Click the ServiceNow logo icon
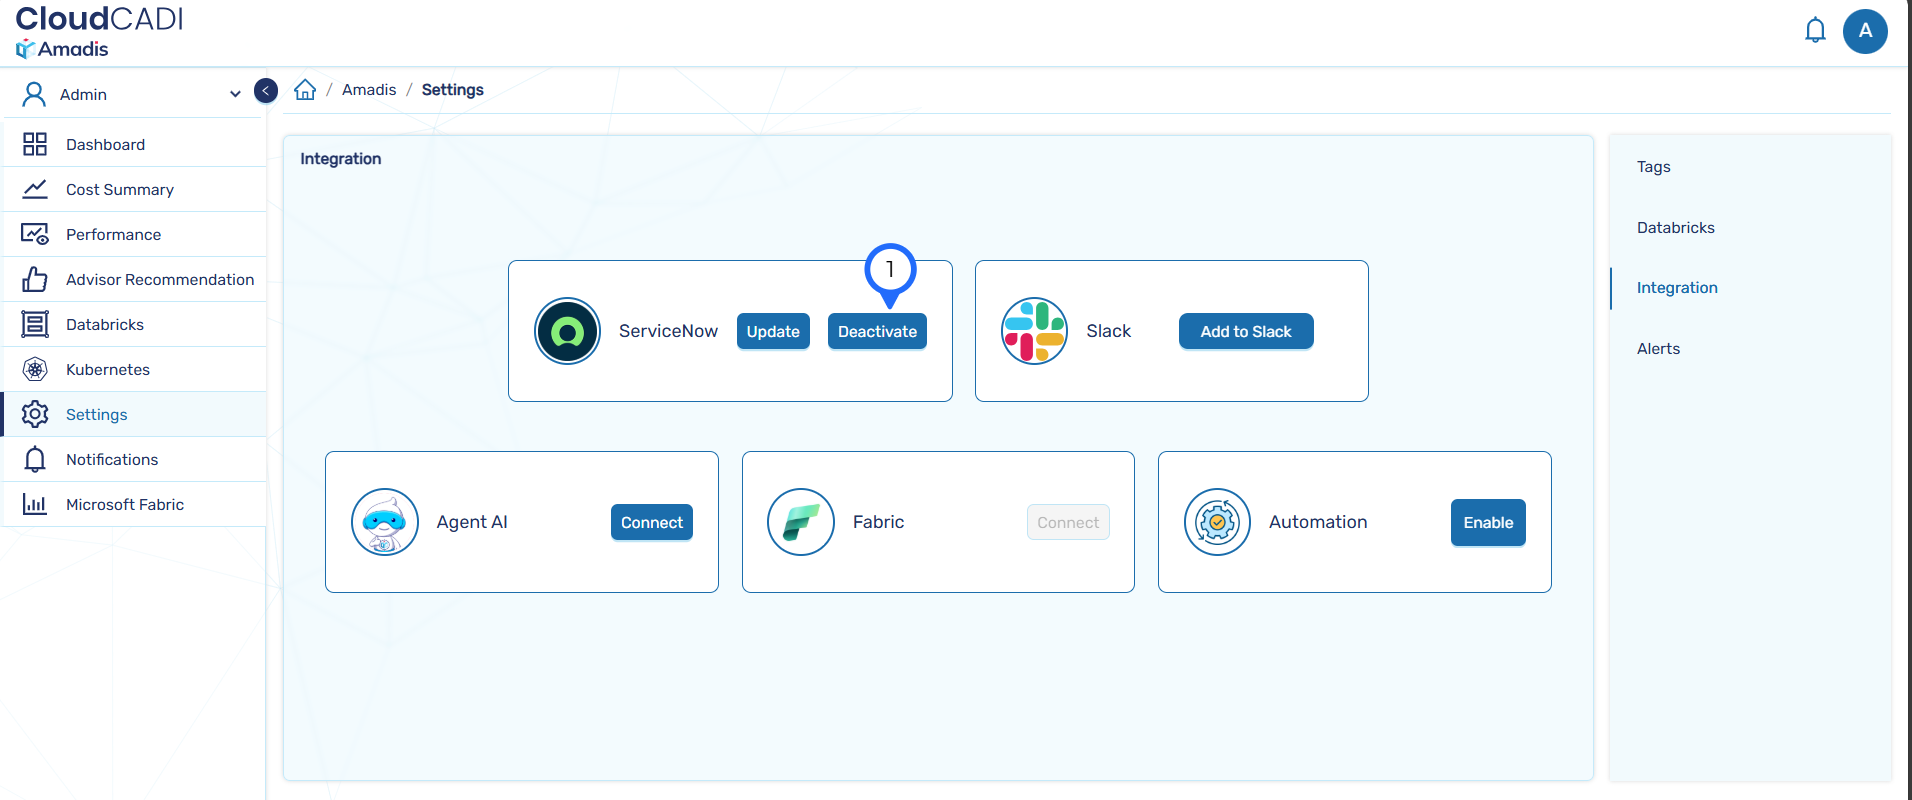 (567, 331)
